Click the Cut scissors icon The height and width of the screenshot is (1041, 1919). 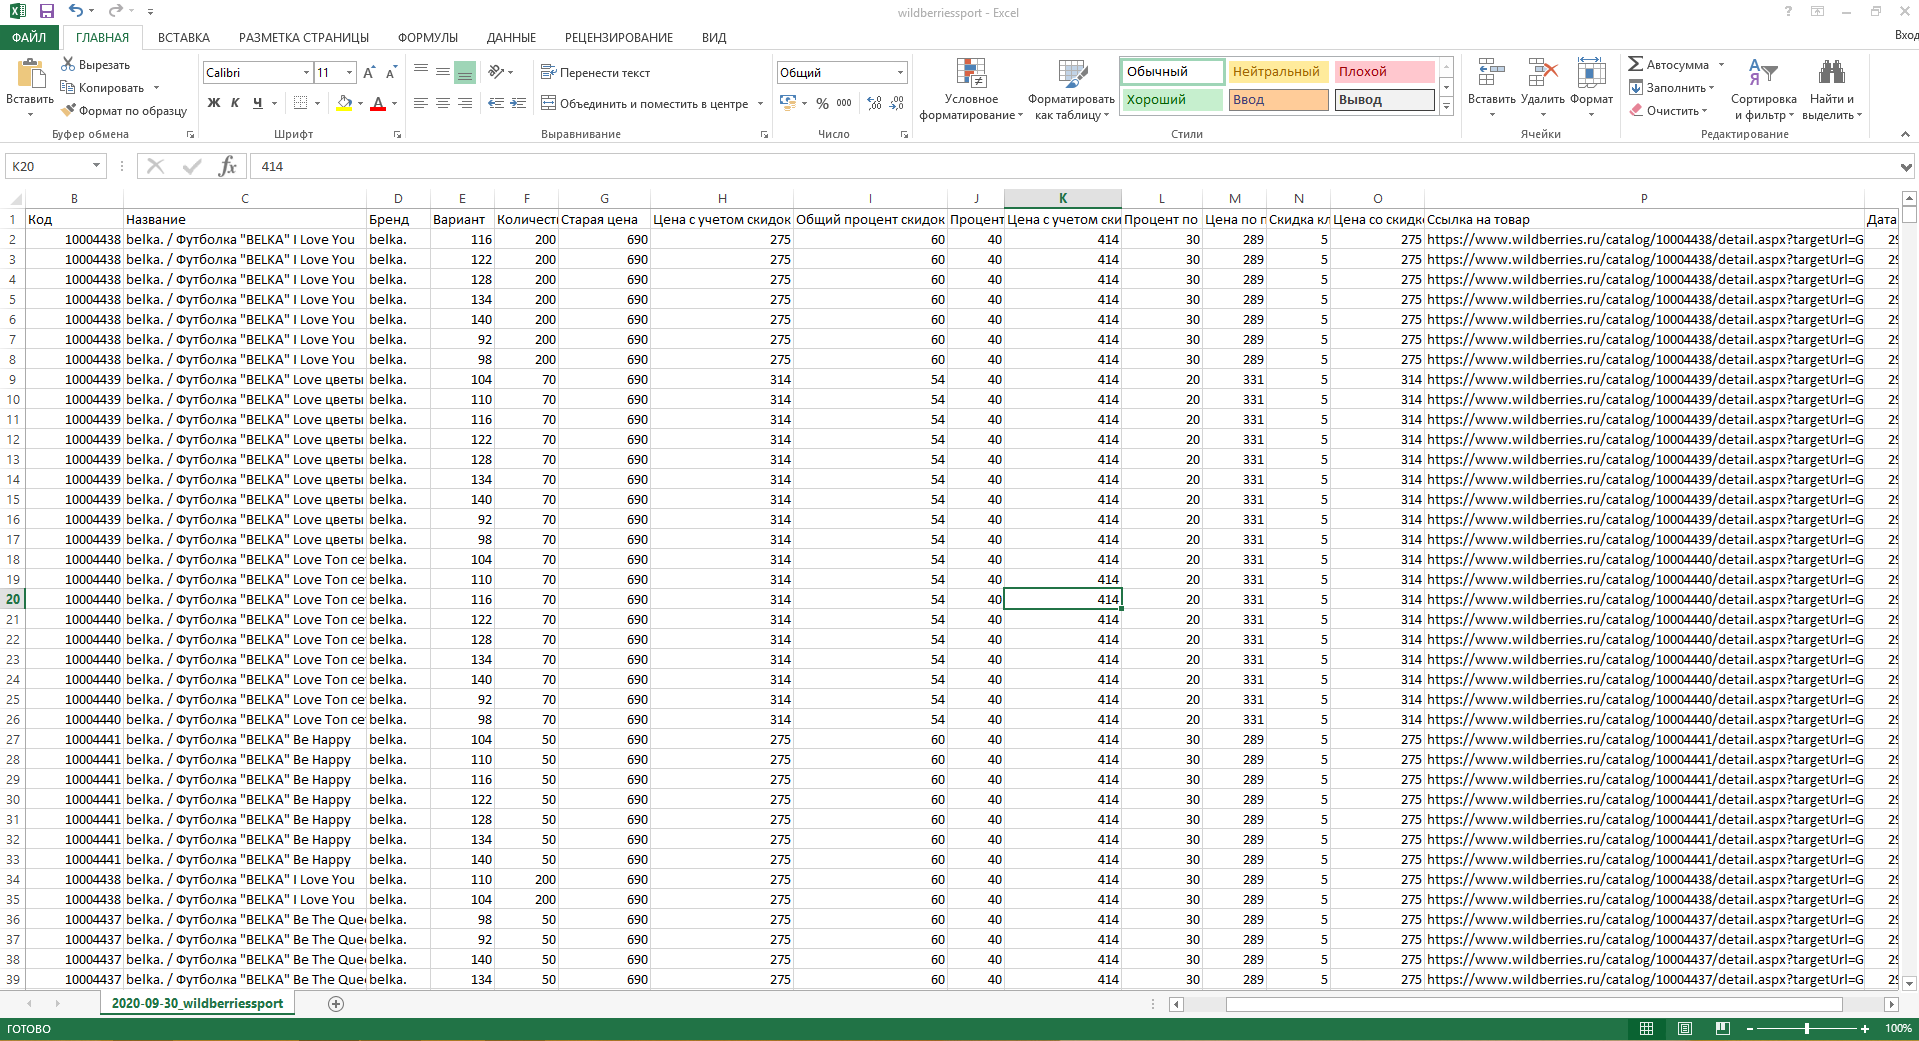click(x=68, y=64)
